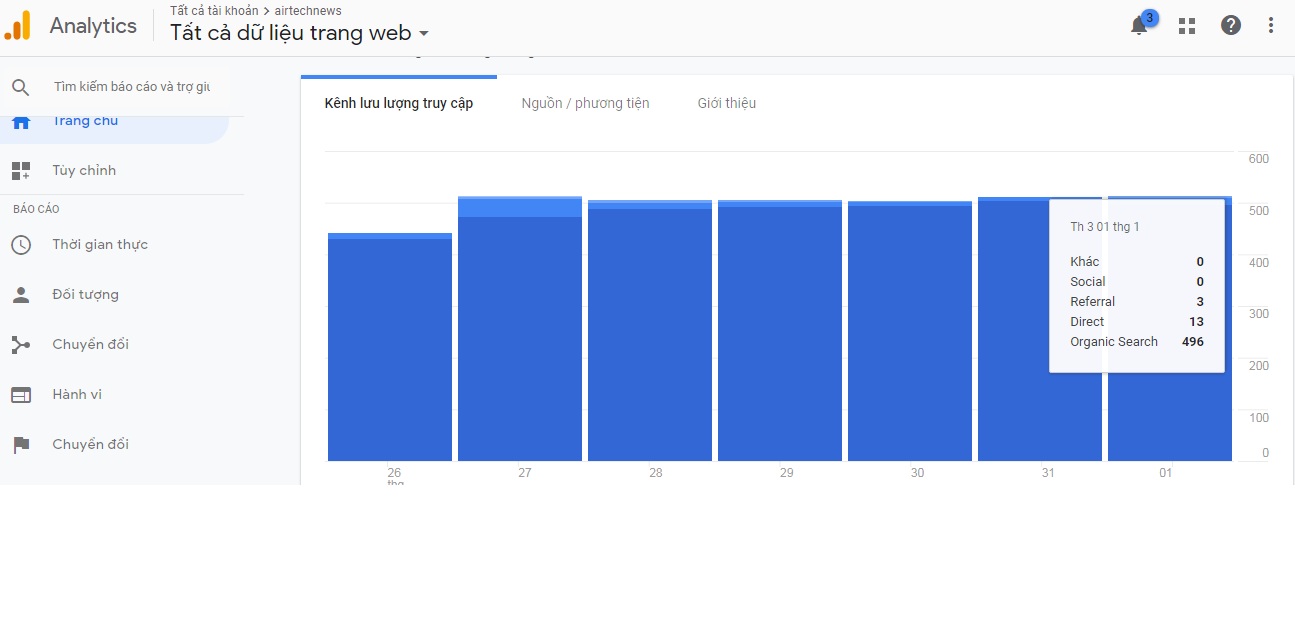Image resolution: width=1295 pixels, height=624 pixels.
Task: Click the help question mark icon
Action: pyautogui.click(x=1231, y=26)
